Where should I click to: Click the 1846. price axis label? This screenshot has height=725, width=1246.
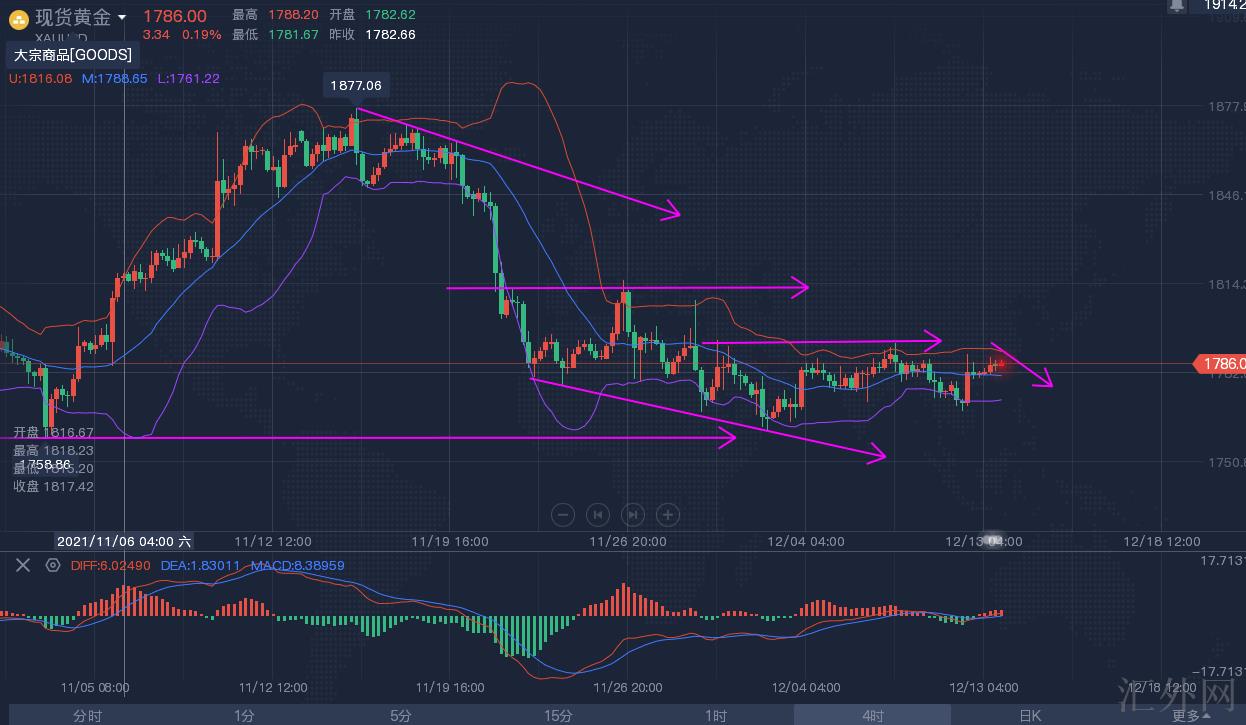(1225, 195)
